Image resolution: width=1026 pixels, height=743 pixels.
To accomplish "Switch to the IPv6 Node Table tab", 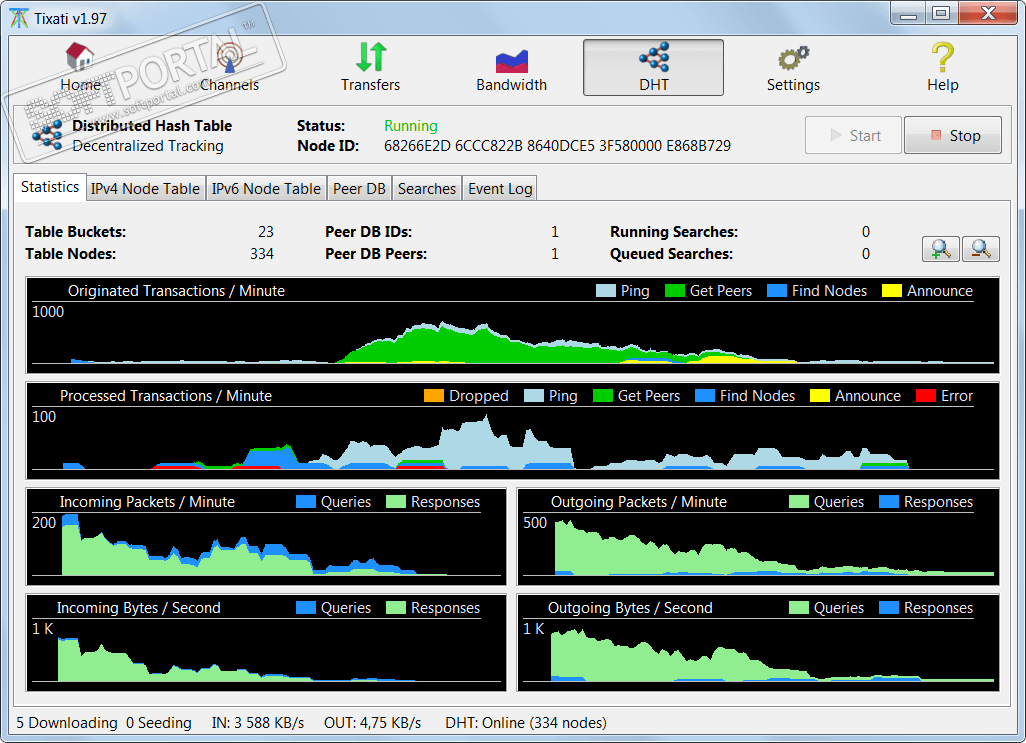I will click(x=266, y=188).
